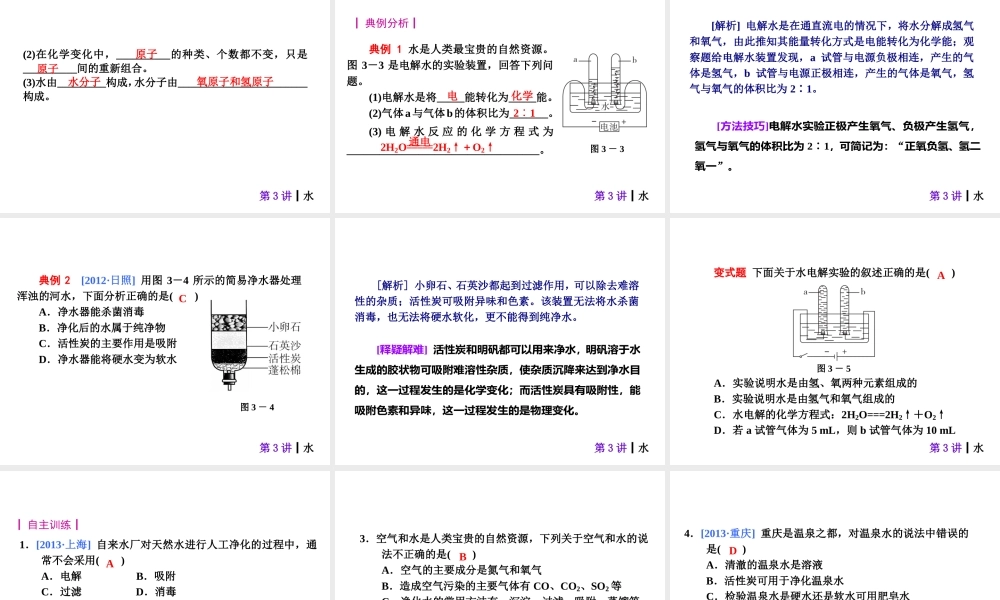The height and width of the screenshot is (600, 1000).
Task: Select the slide about 典例 1 electrolysis question
Action: (500, 106)
